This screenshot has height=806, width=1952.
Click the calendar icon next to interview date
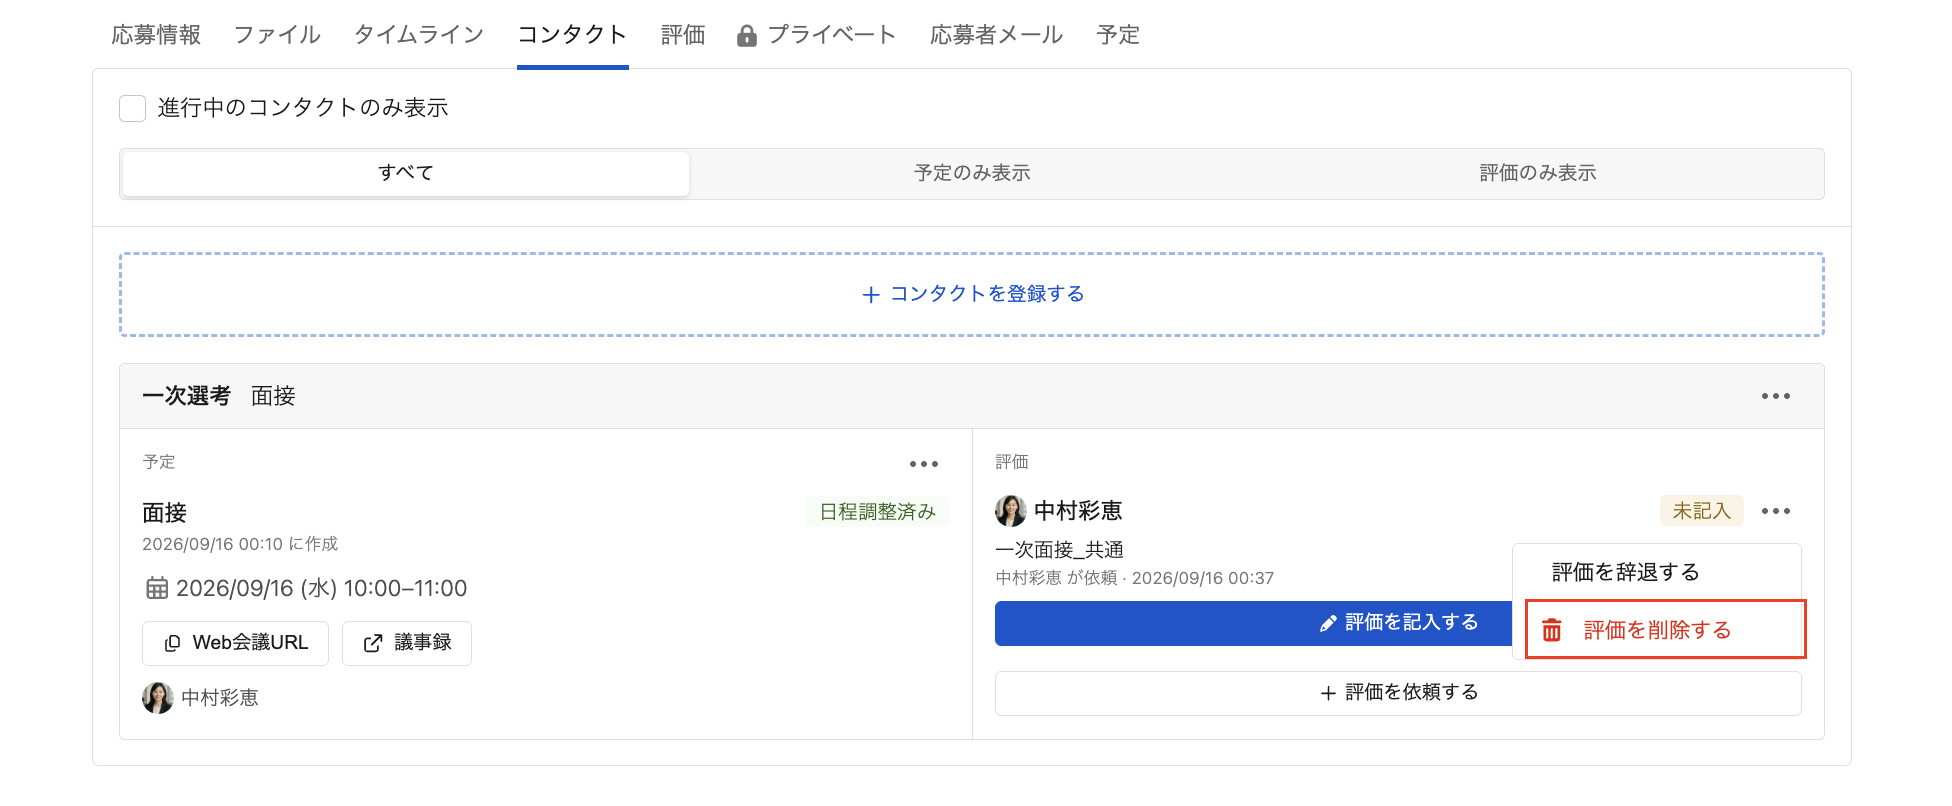click(157, 588)
